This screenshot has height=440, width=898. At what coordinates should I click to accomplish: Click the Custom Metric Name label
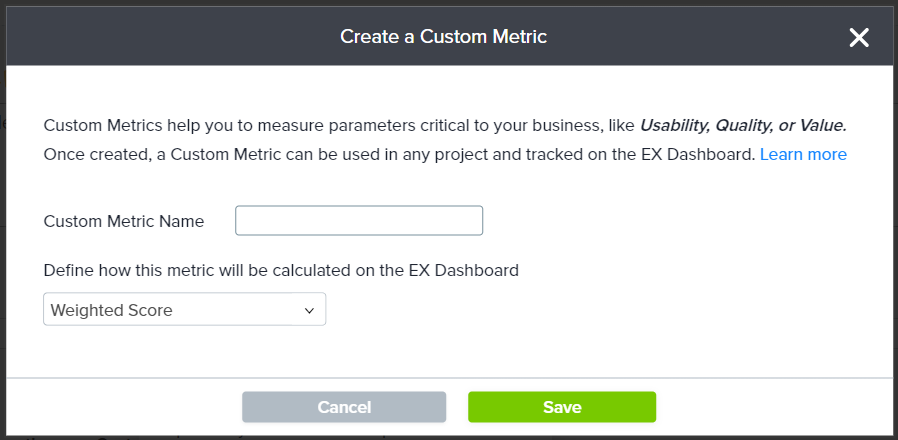124,221
